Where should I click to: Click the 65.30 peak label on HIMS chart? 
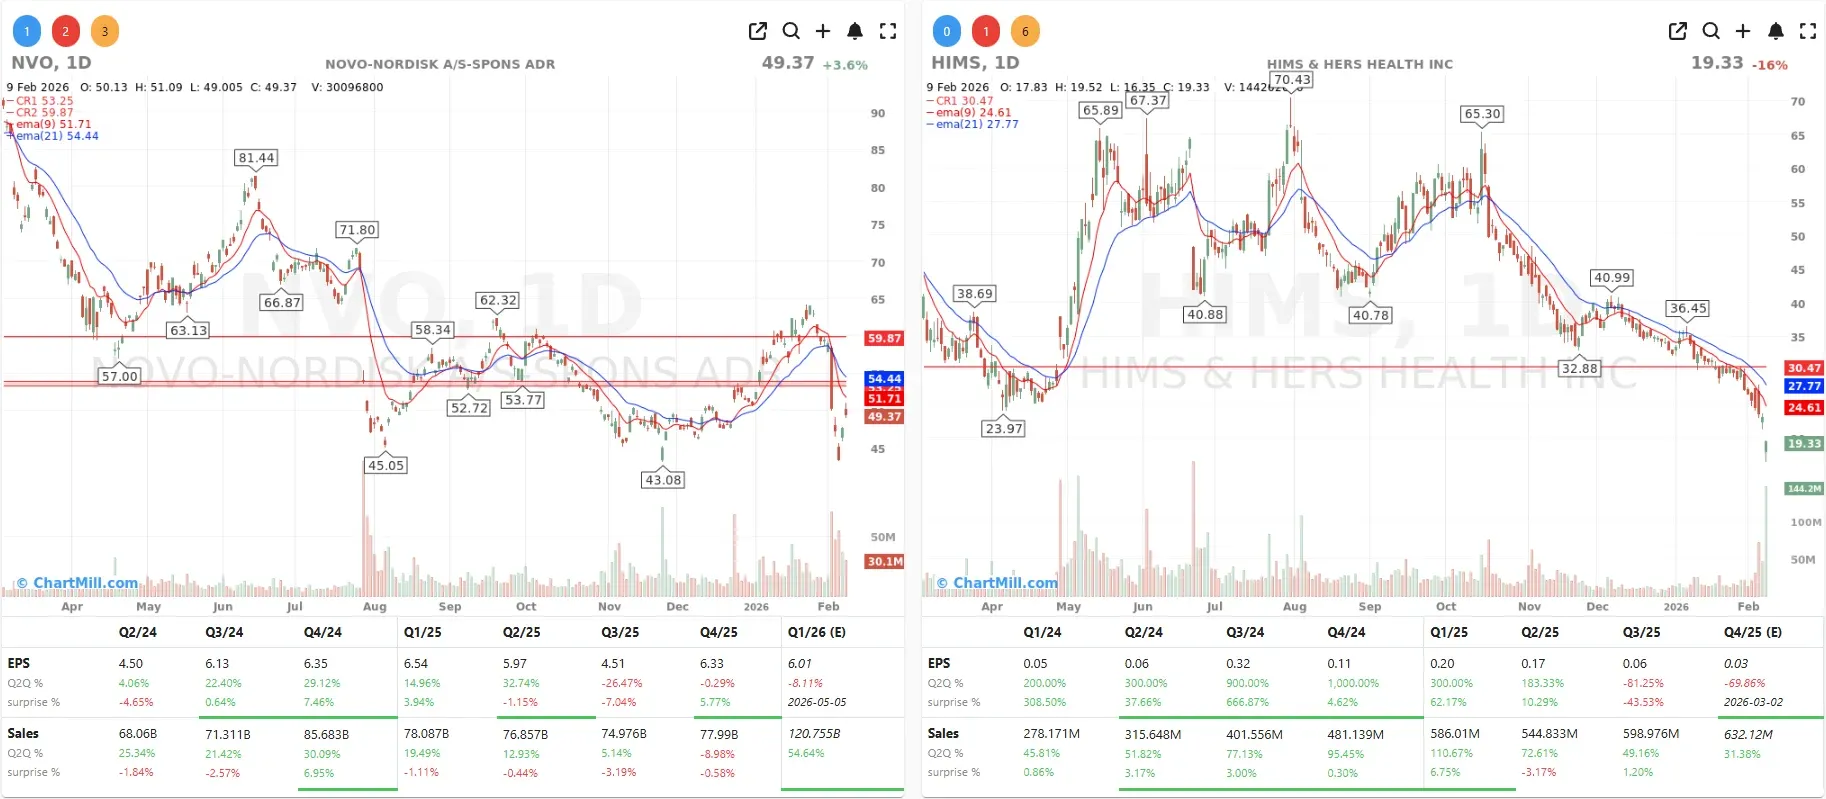point(1482,114)
